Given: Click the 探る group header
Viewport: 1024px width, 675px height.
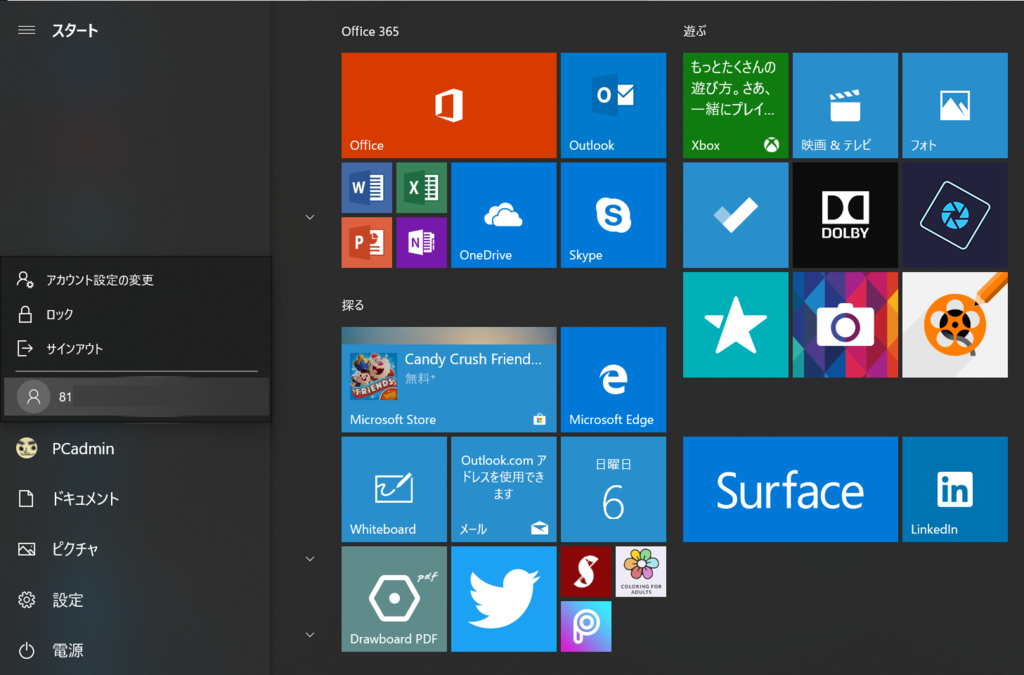Looking at the screenshot, I should [x=353, y=305].
